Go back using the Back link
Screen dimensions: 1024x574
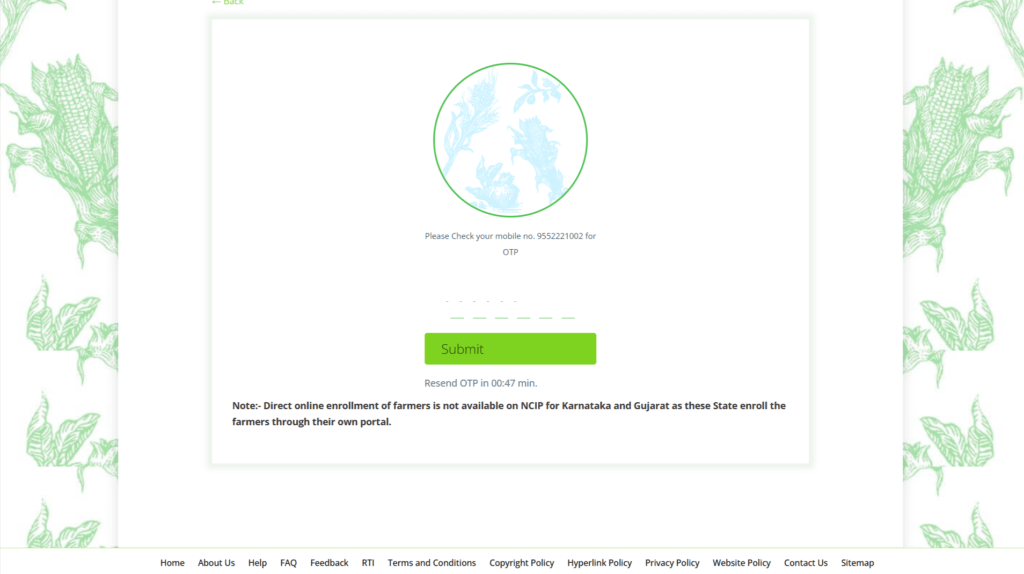227,3
